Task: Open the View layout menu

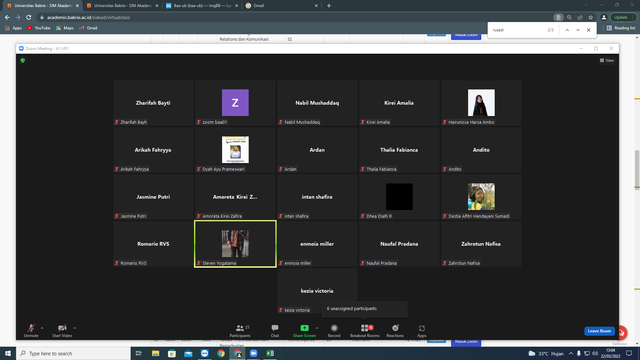Action: point(607,60)
